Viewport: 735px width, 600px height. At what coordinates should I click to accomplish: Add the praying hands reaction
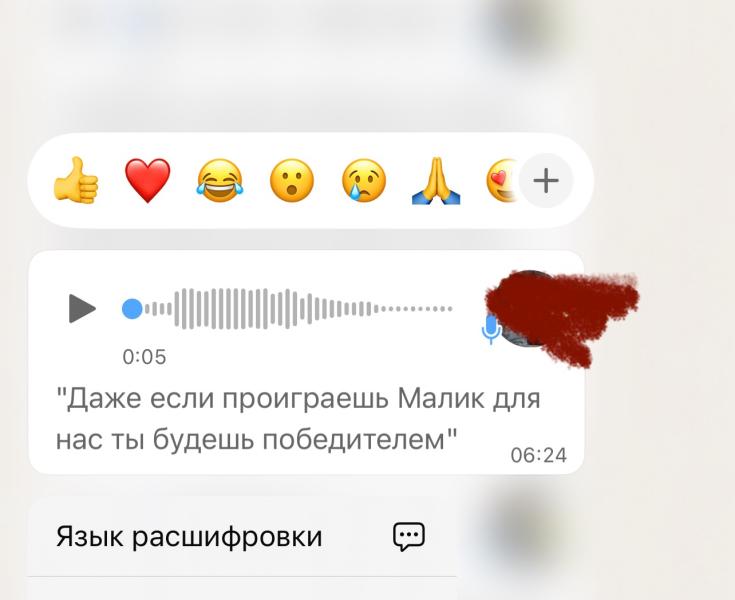click(436, 180)
